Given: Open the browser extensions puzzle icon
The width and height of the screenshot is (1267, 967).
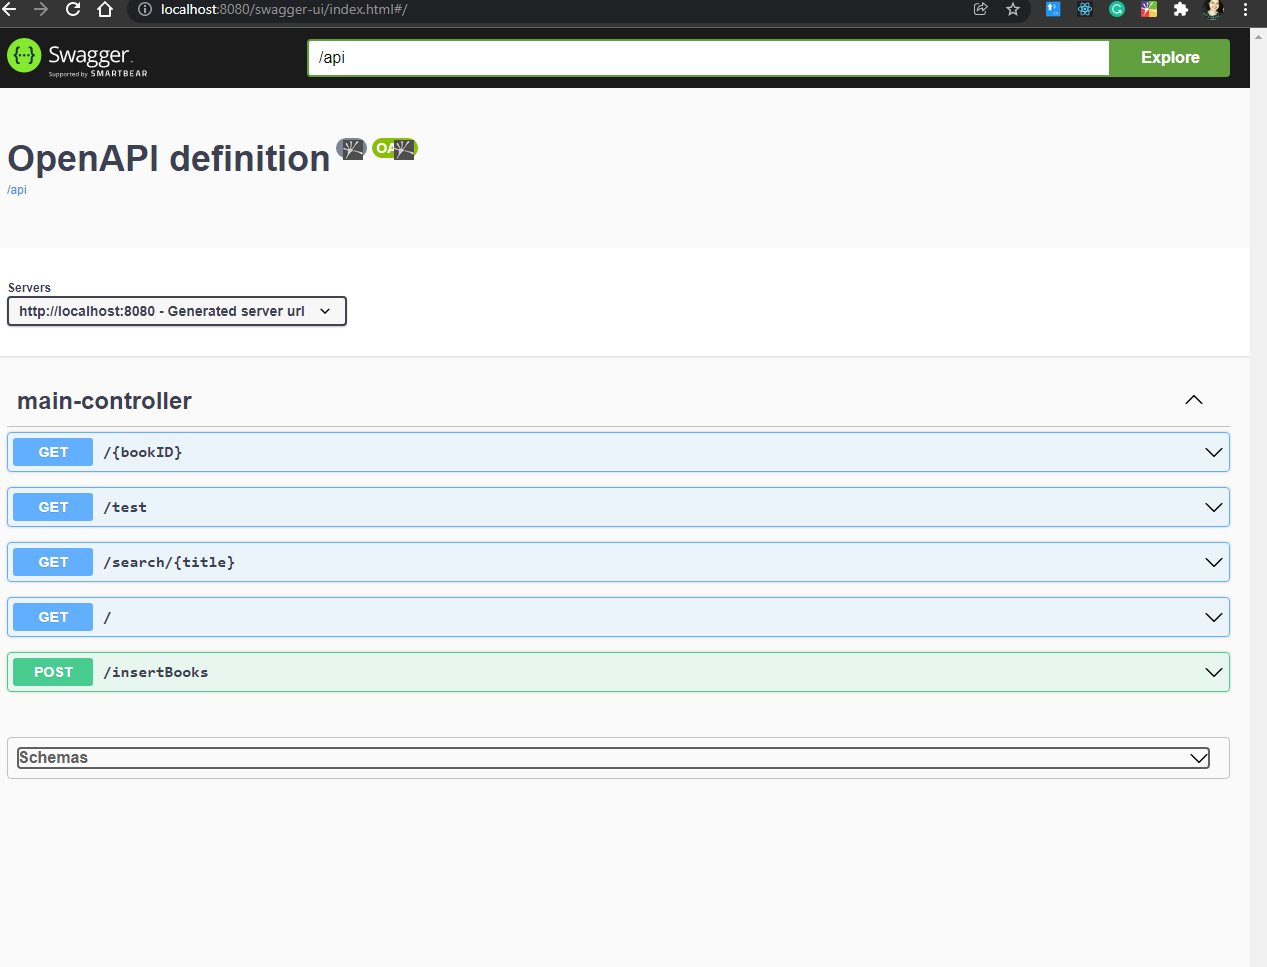Looking at the screenshot, I should pyautogui.click(x=1181, y=9).
